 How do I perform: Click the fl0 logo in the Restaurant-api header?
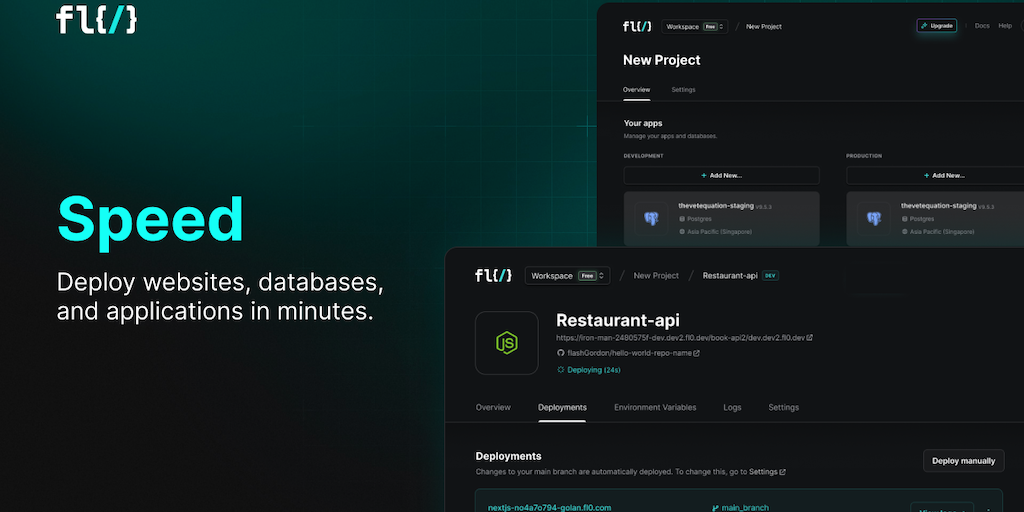coord(493,275)
